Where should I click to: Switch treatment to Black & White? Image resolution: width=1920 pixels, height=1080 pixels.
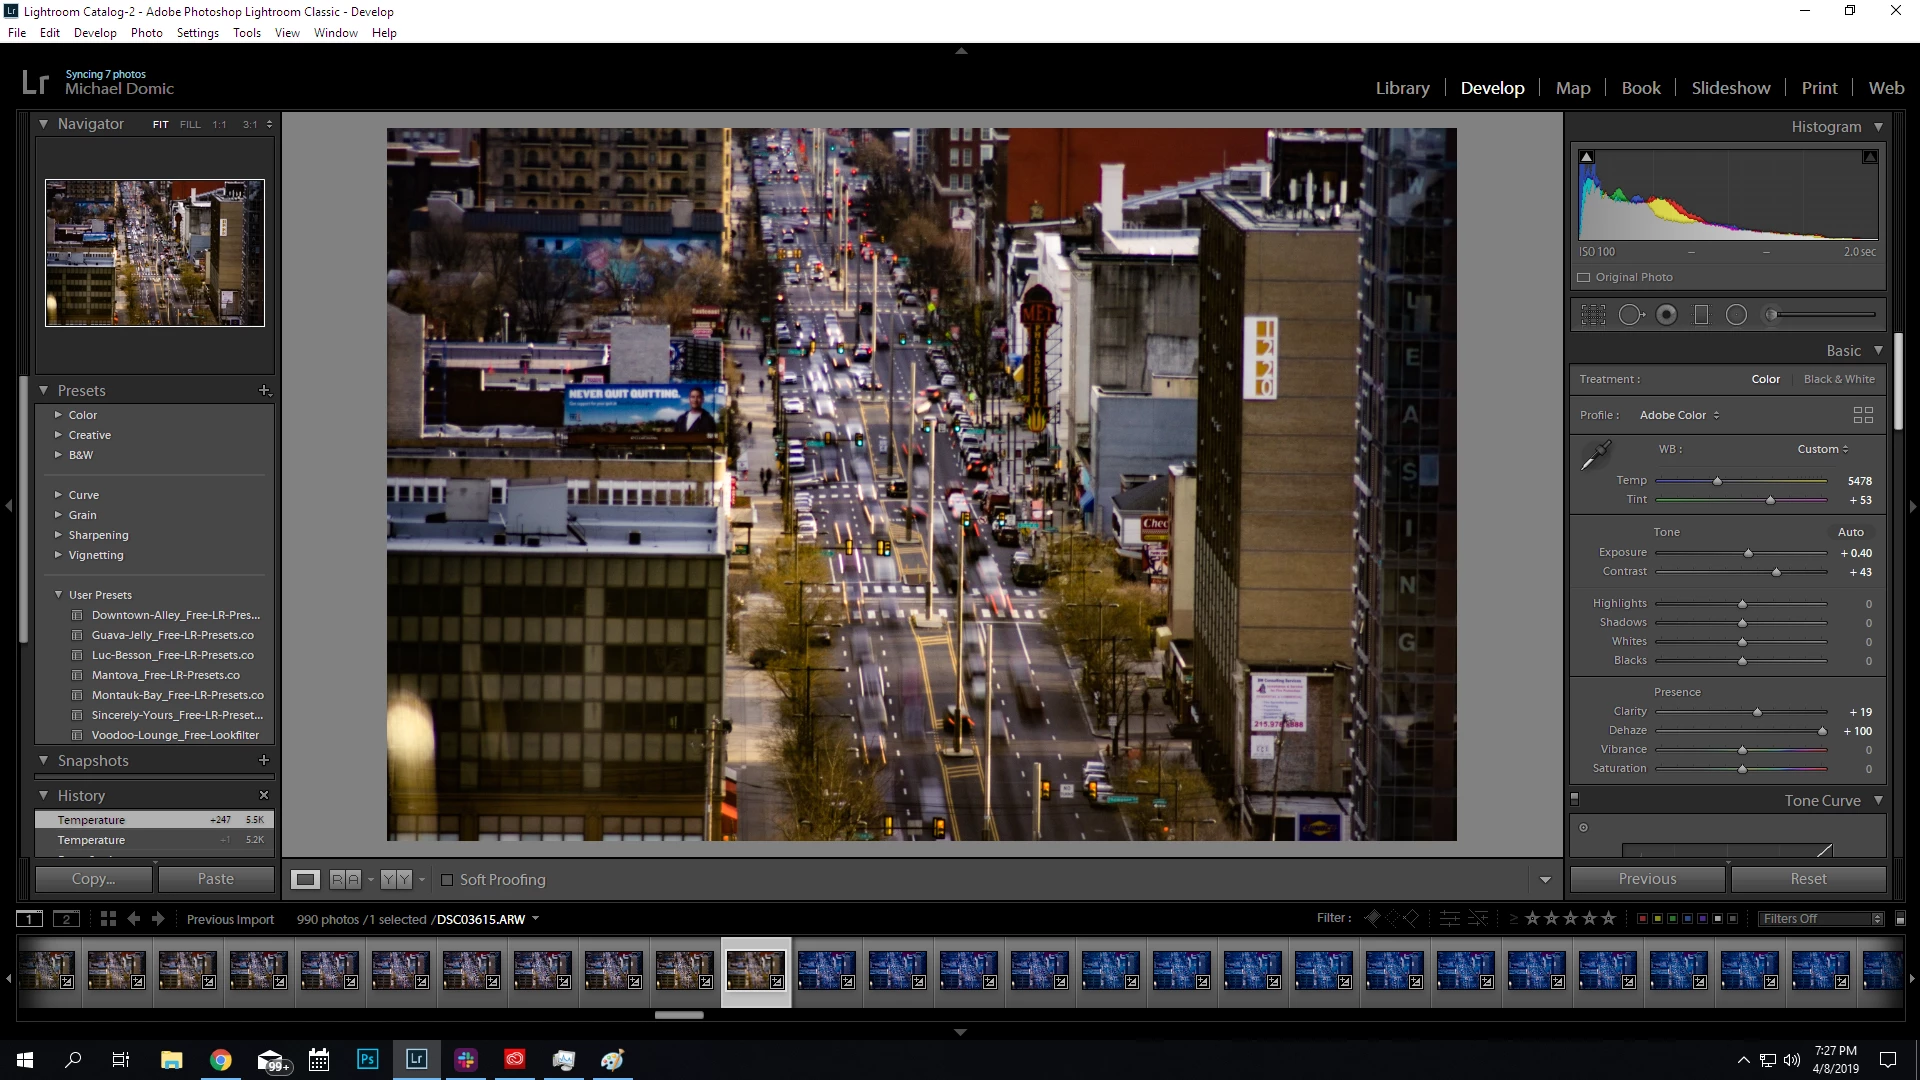[x=1839, y=379]
